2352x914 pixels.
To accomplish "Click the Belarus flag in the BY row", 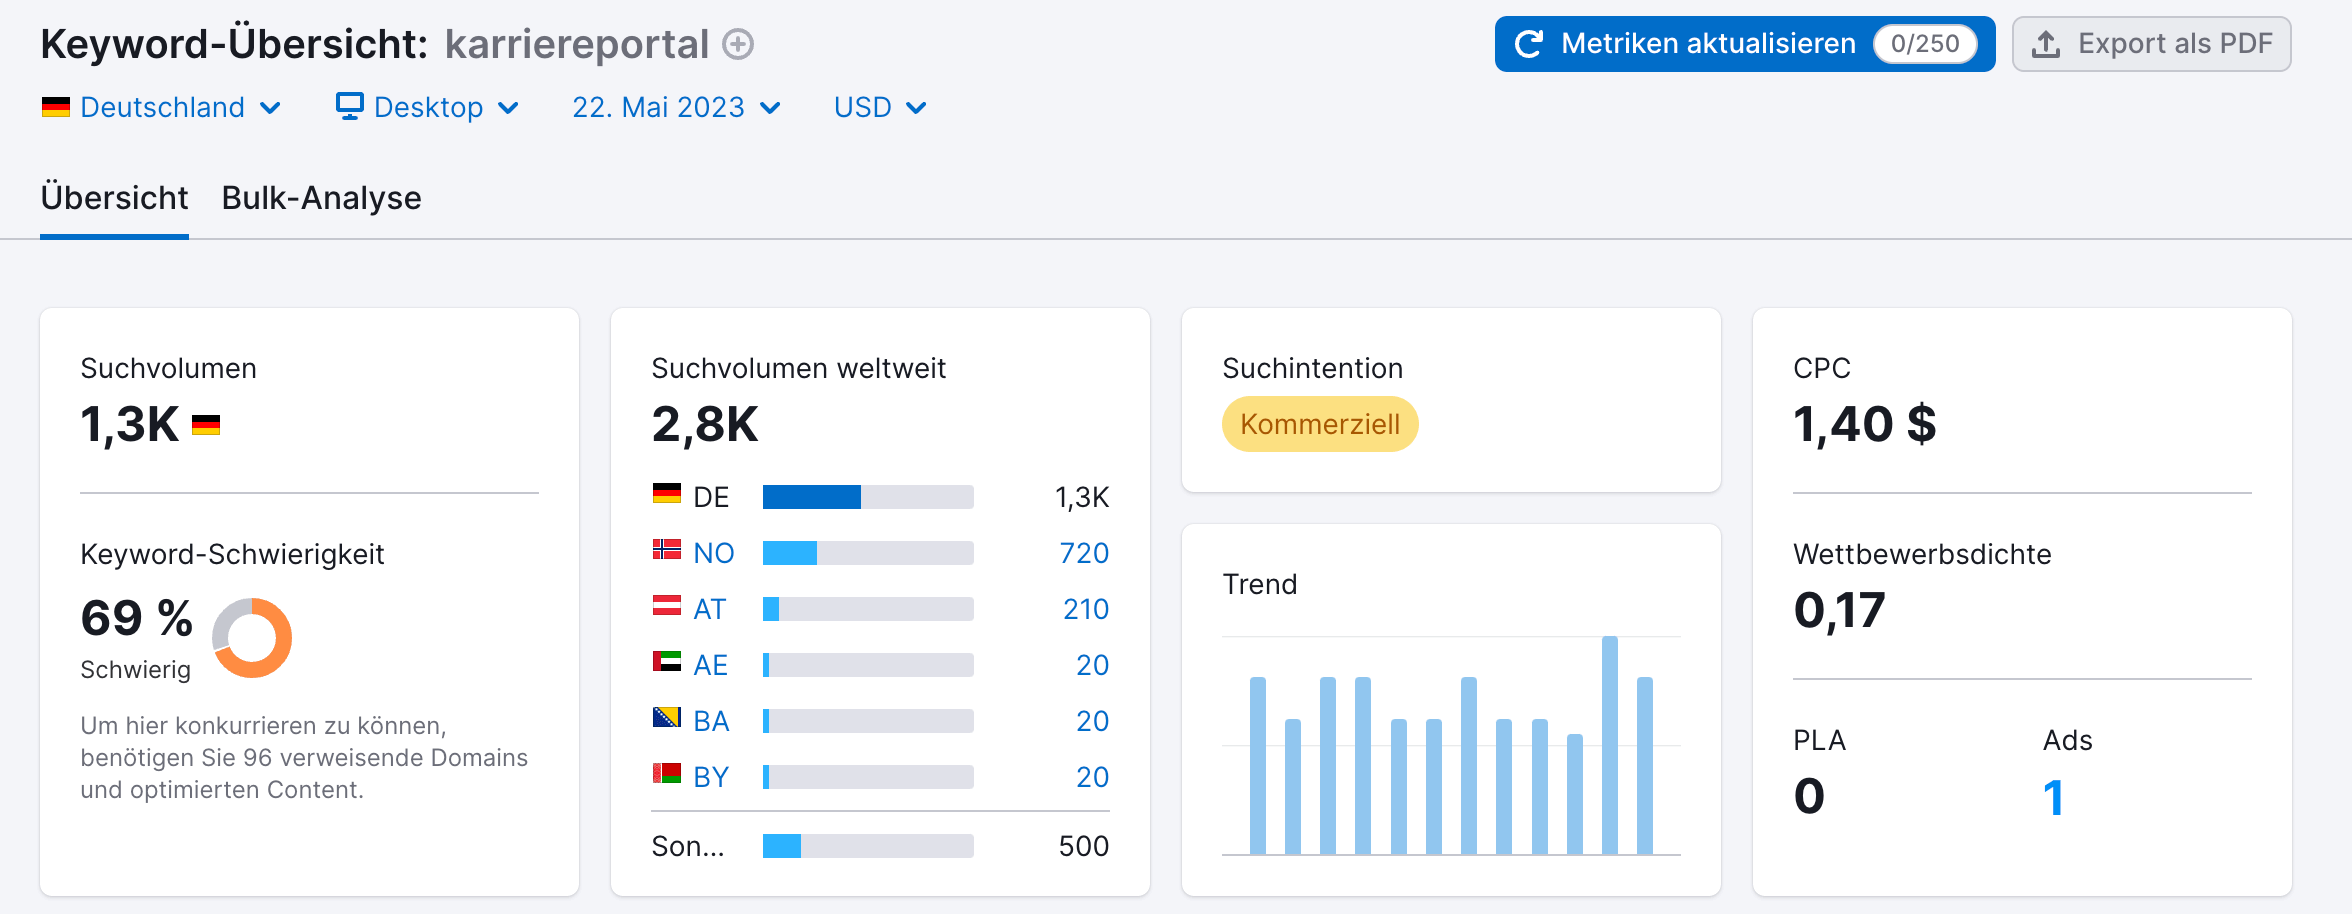I will pos(667,773).
